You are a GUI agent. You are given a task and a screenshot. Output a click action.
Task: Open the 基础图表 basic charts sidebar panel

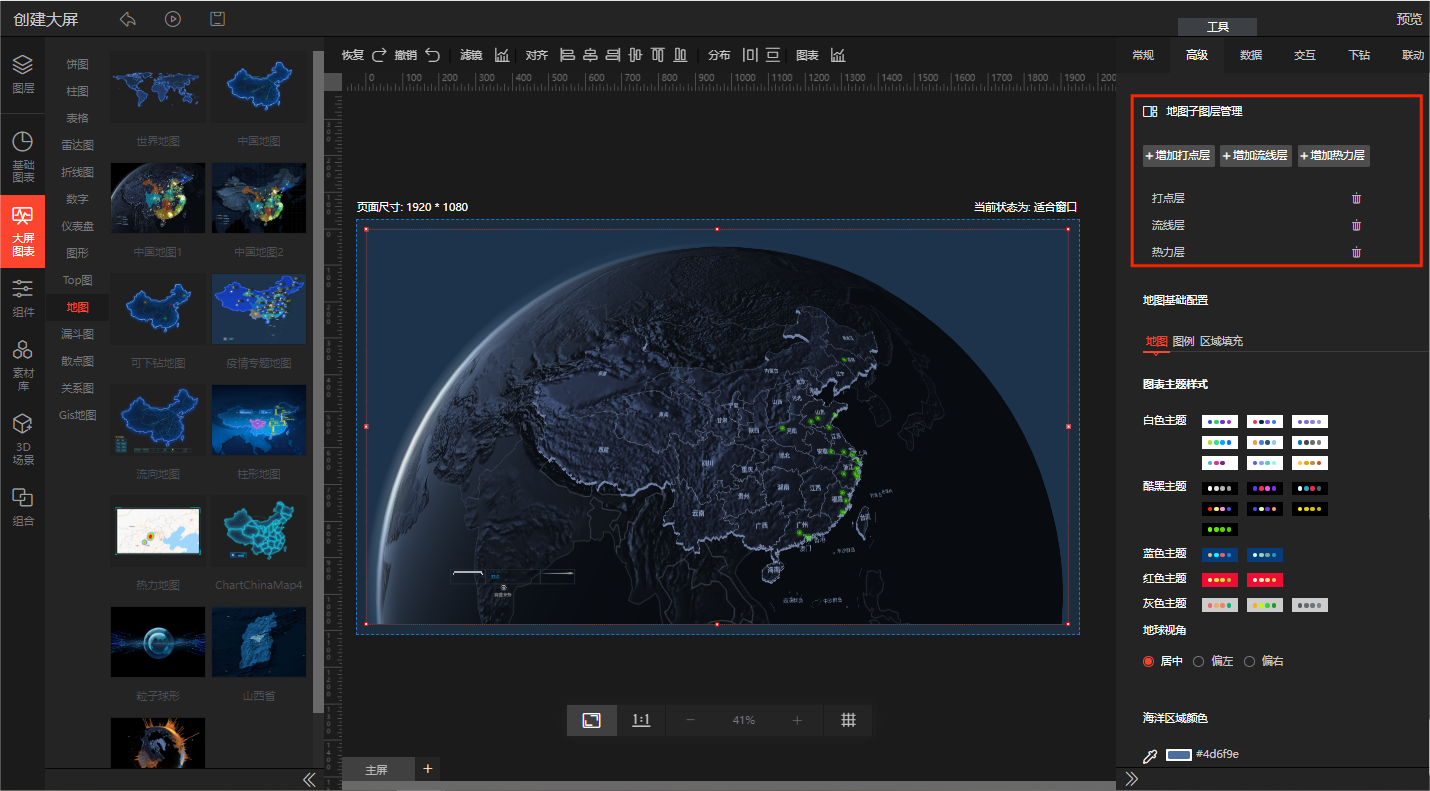[x=23, y=157]
